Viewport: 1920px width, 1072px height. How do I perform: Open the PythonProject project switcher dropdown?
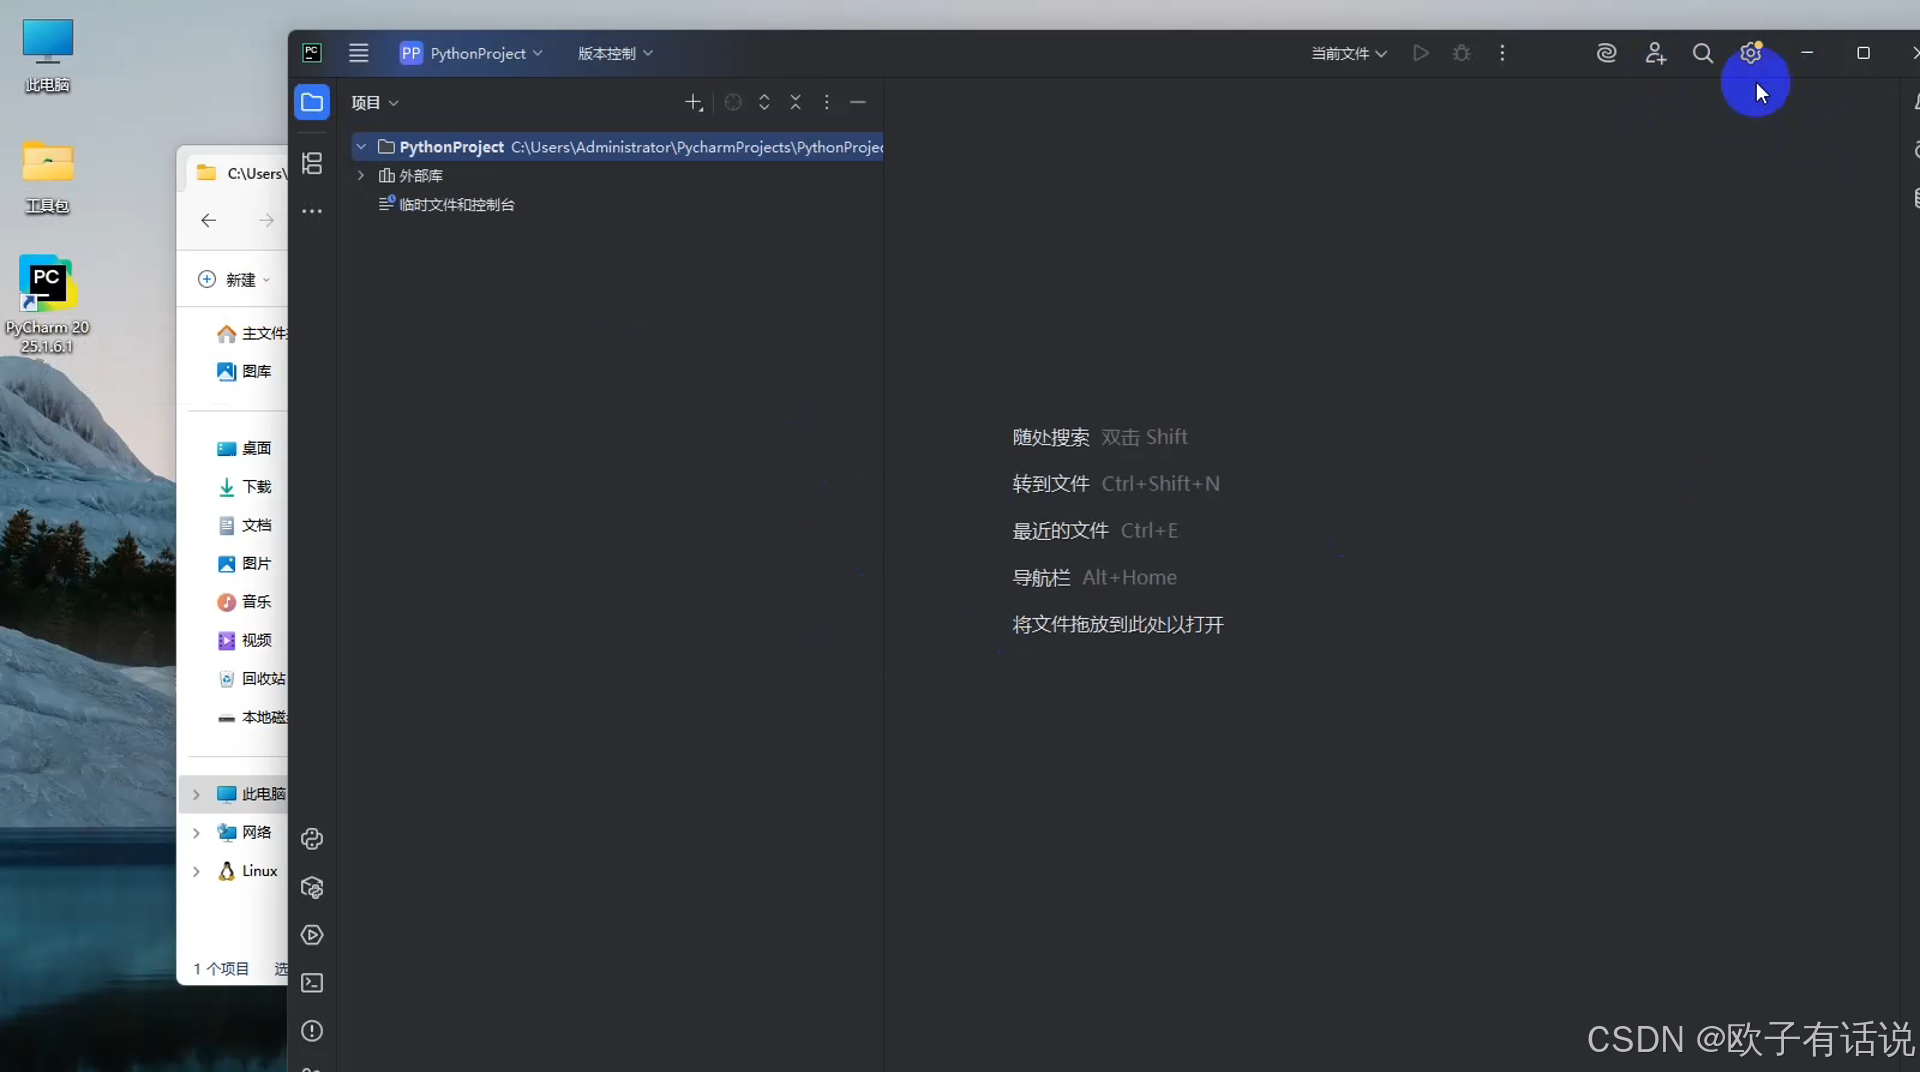(471, 53)
